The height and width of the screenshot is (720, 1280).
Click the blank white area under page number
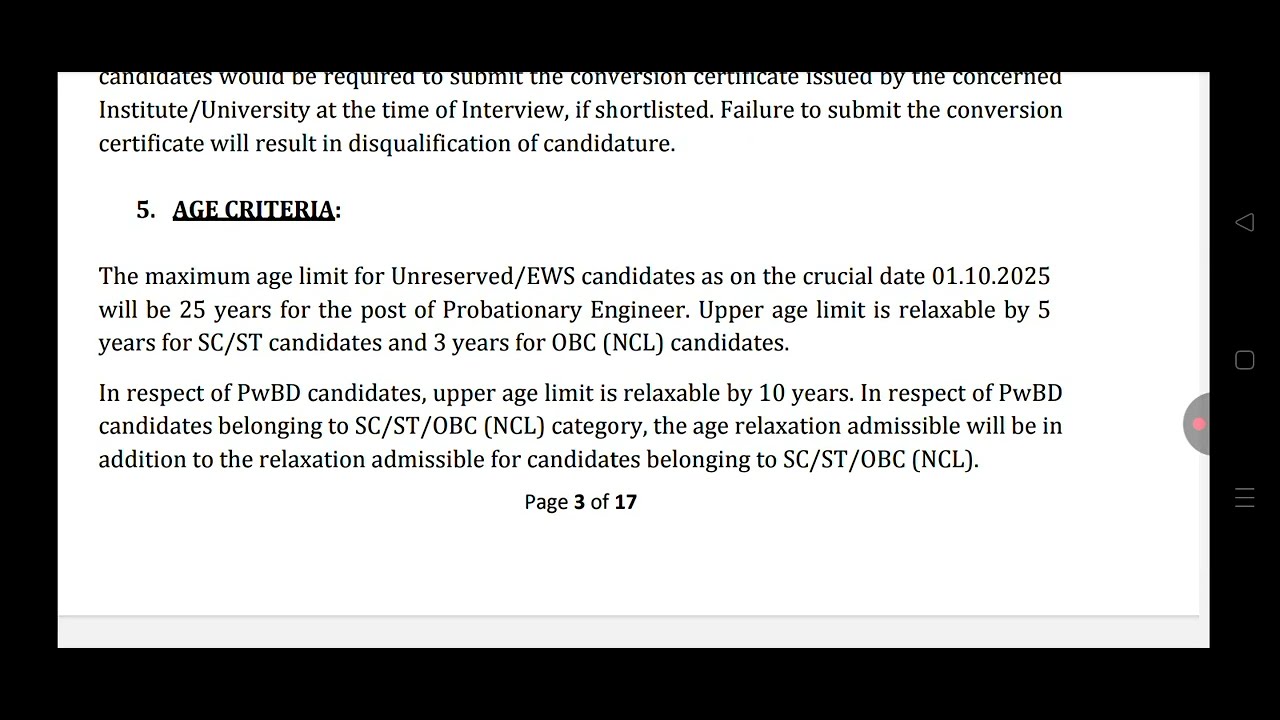(x=628, y=565)
